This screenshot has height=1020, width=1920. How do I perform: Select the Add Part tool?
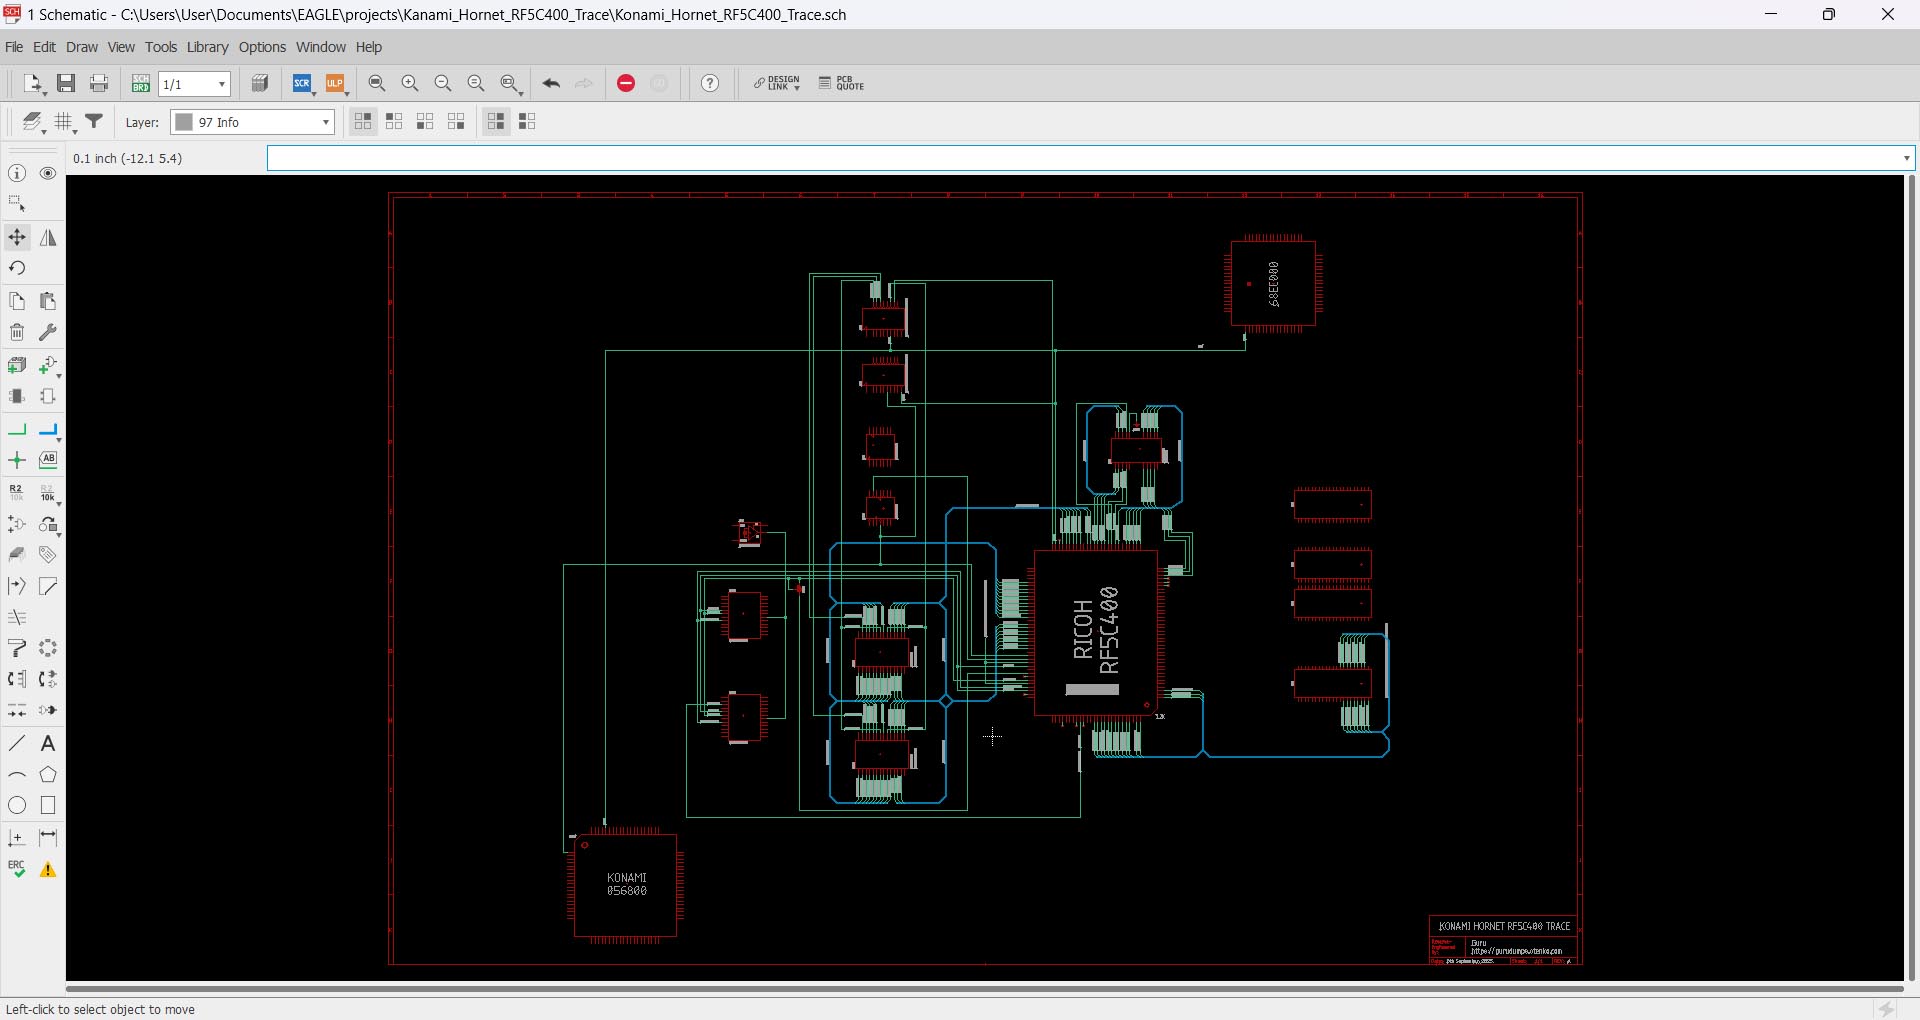[x=17, y=366]
